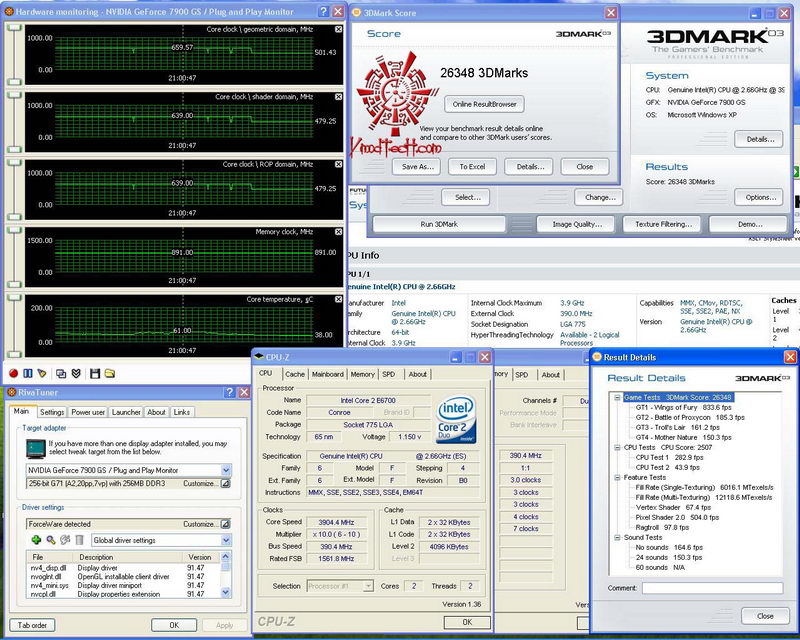Close the Core clock ROP domain graph

pyautogui.click(x=338, y=164)
